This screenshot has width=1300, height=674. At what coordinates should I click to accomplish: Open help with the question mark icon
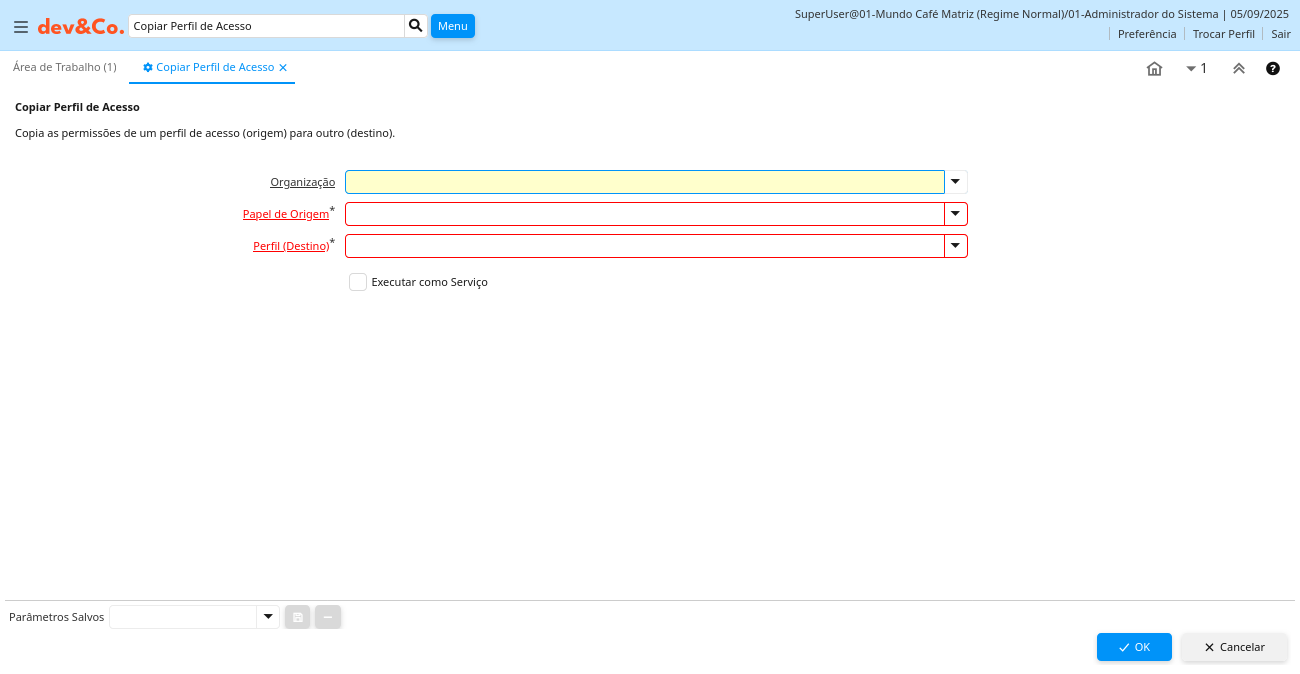1273,69
